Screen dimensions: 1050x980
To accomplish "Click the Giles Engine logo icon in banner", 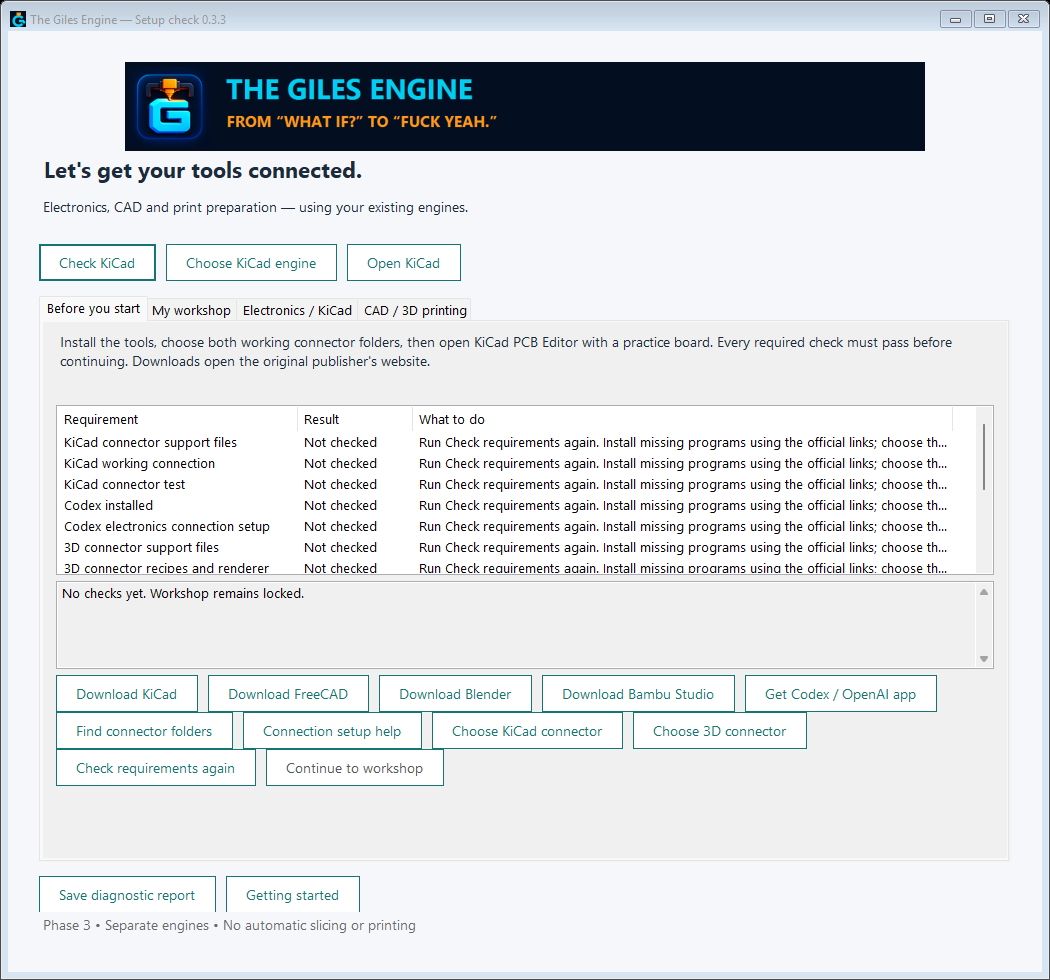I will pos(170,107).
